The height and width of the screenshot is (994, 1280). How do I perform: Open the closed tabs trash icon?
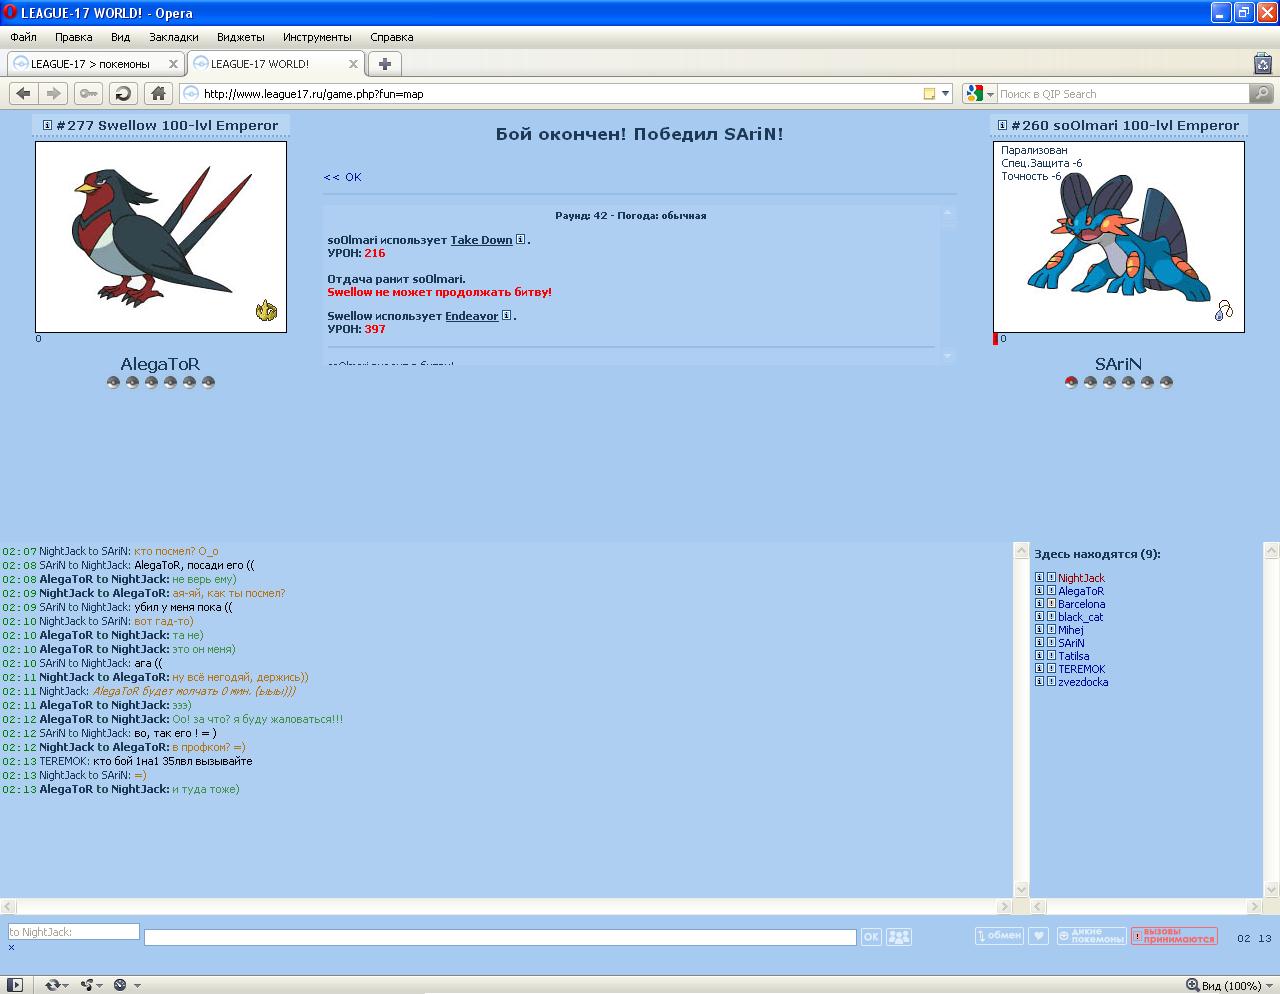tap(1262, 64)
